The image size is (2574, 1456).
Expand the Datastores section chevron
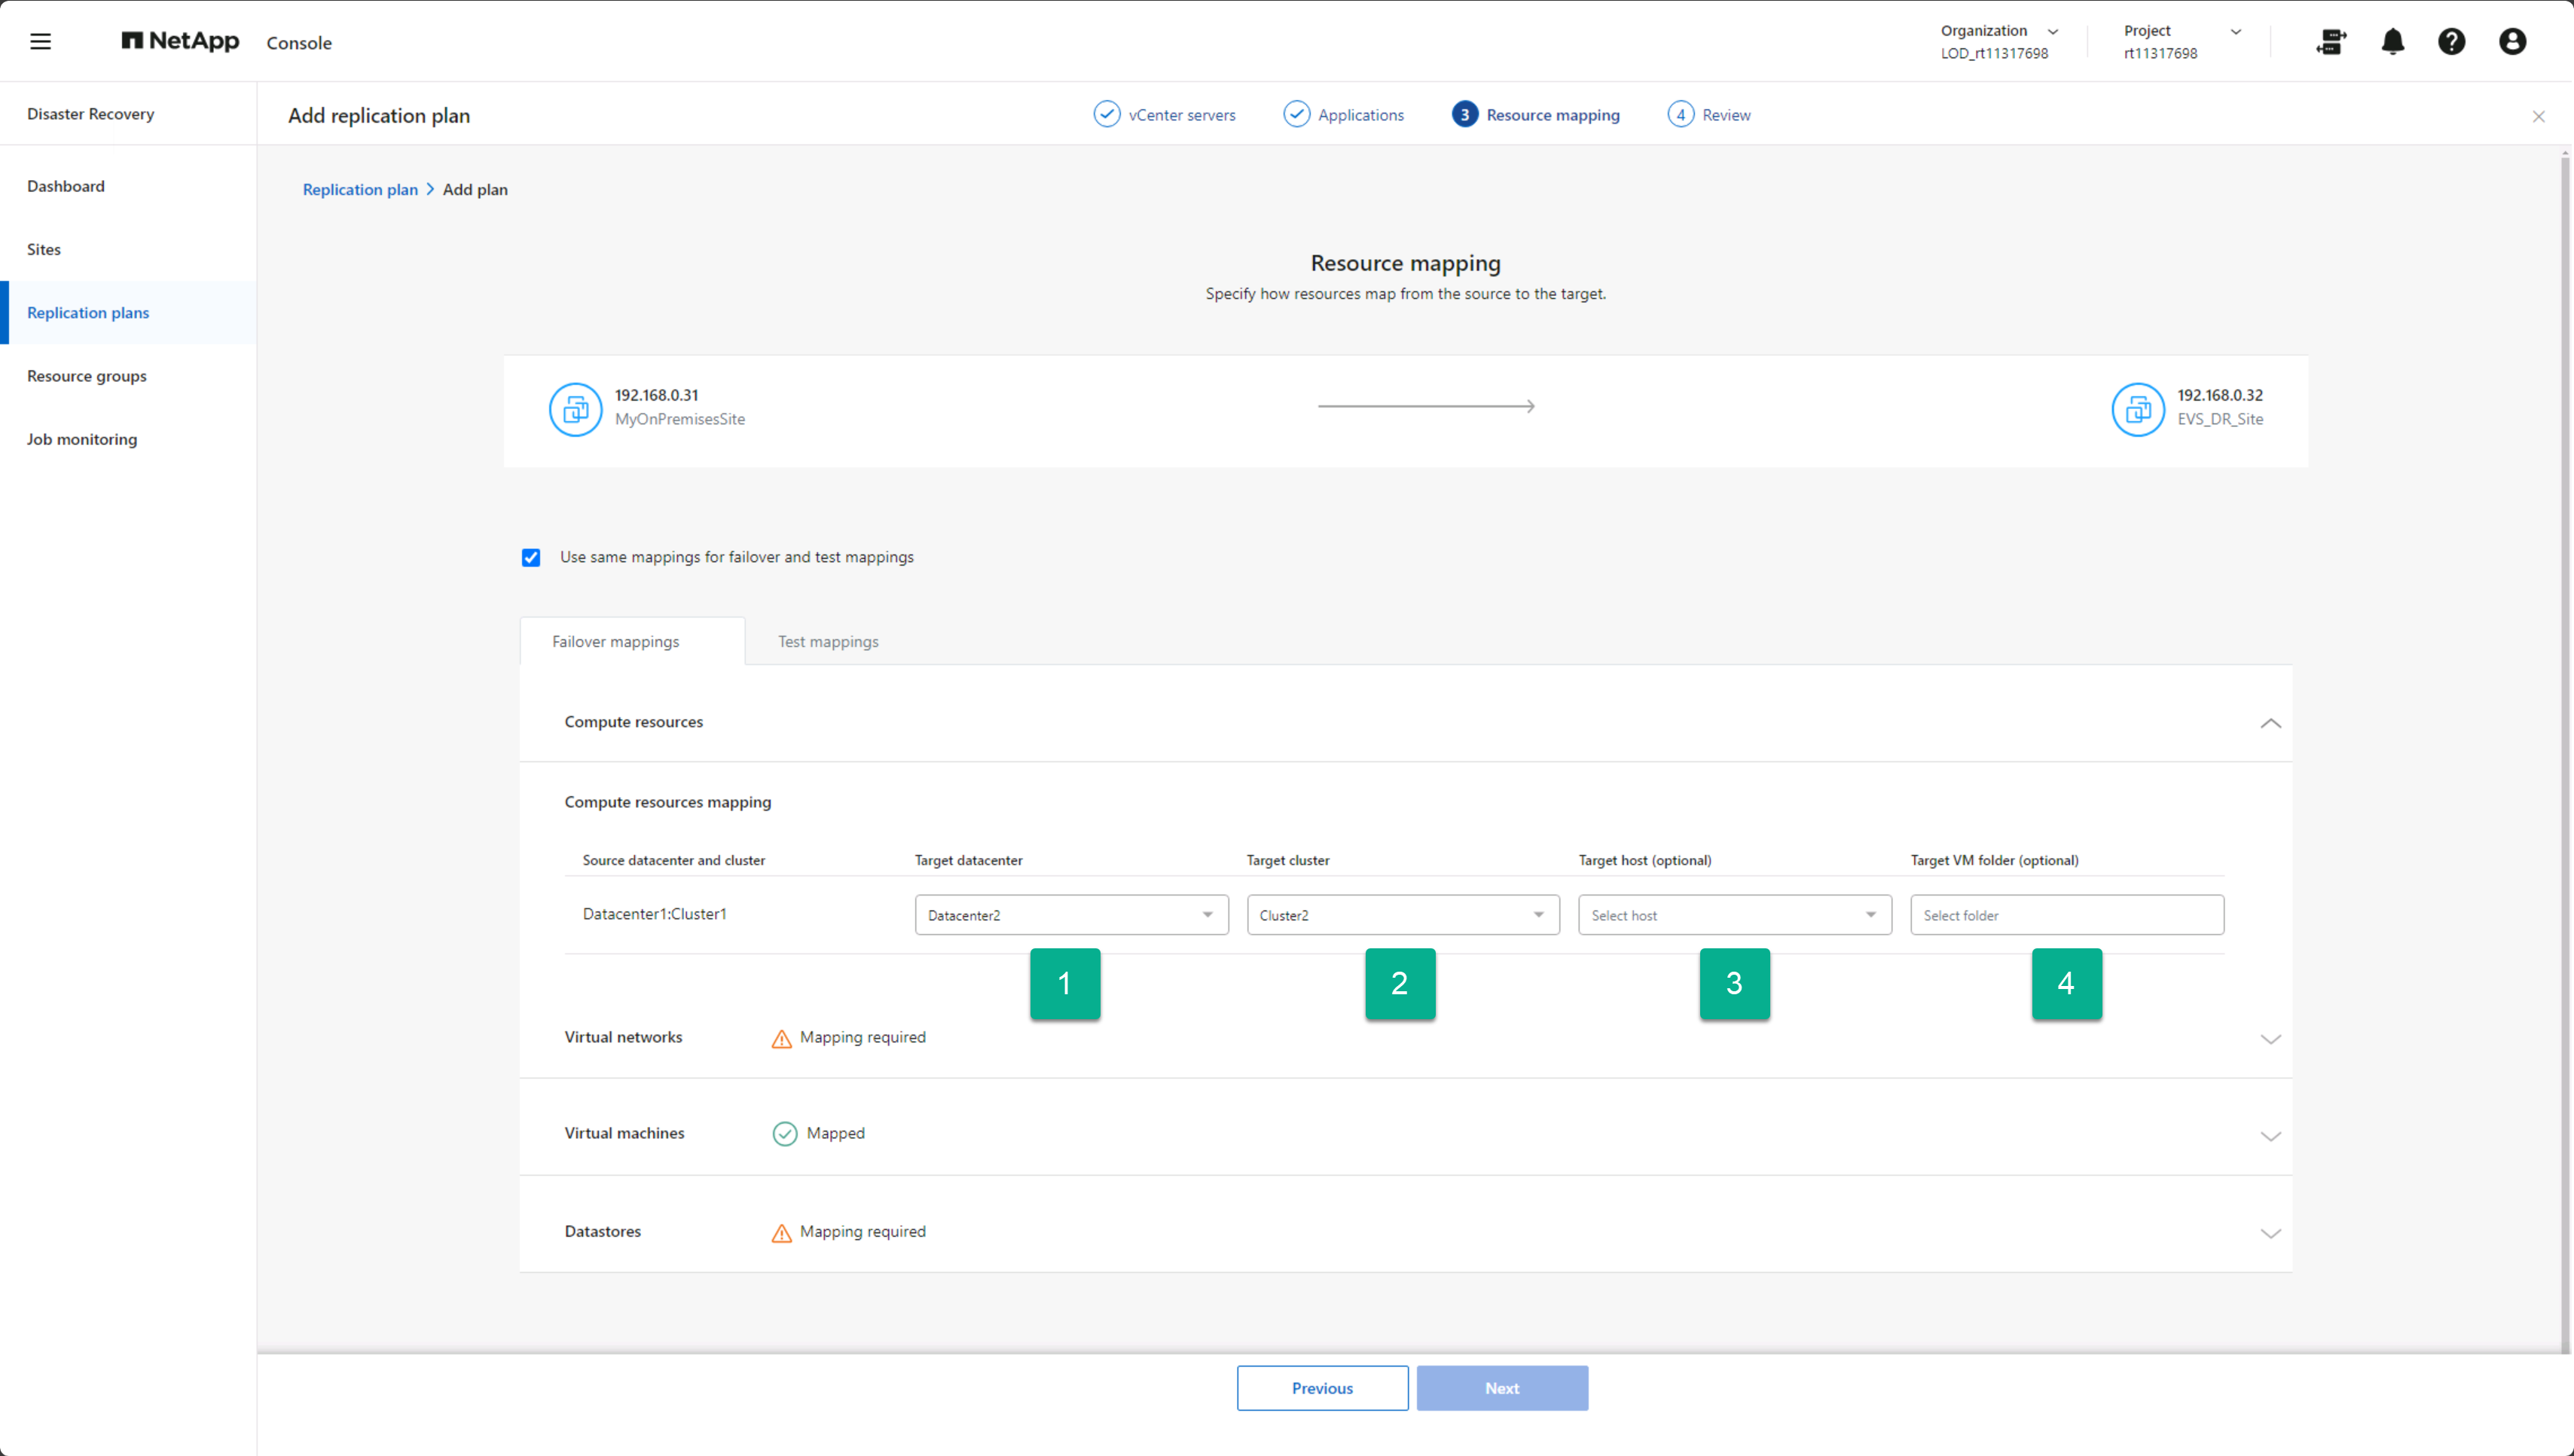pyautogui.click(x=2270, y=1233)
